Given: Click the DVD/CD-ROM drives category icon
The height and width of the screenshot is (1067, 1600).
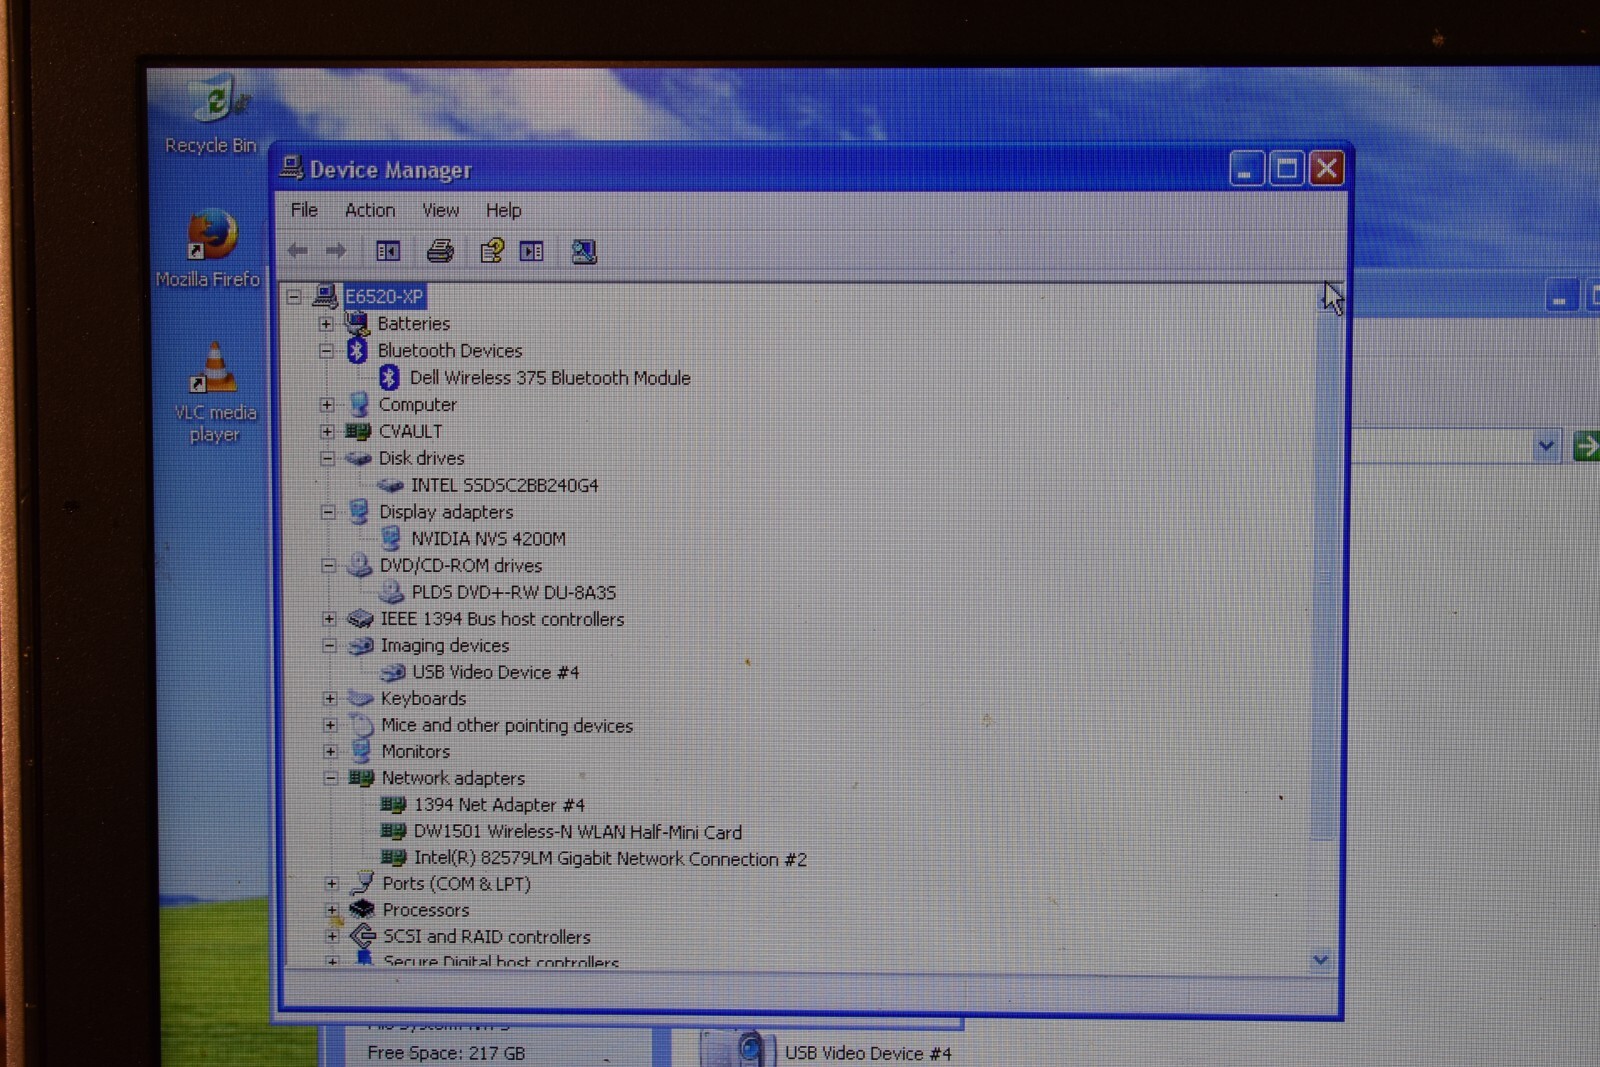Looking at the screenshot, I should (x=359, y=565).
